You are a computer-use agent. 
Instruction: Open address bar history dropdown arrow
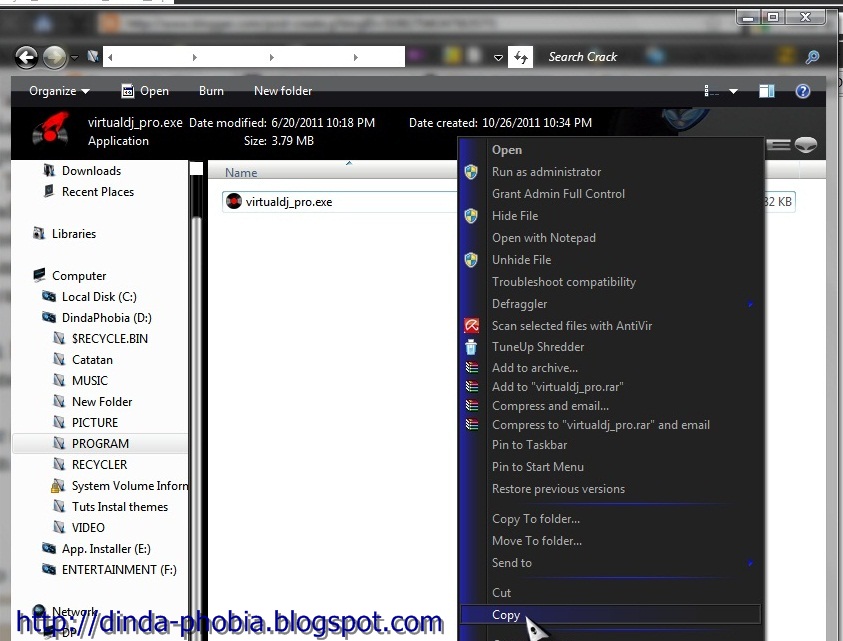(498, 58)
